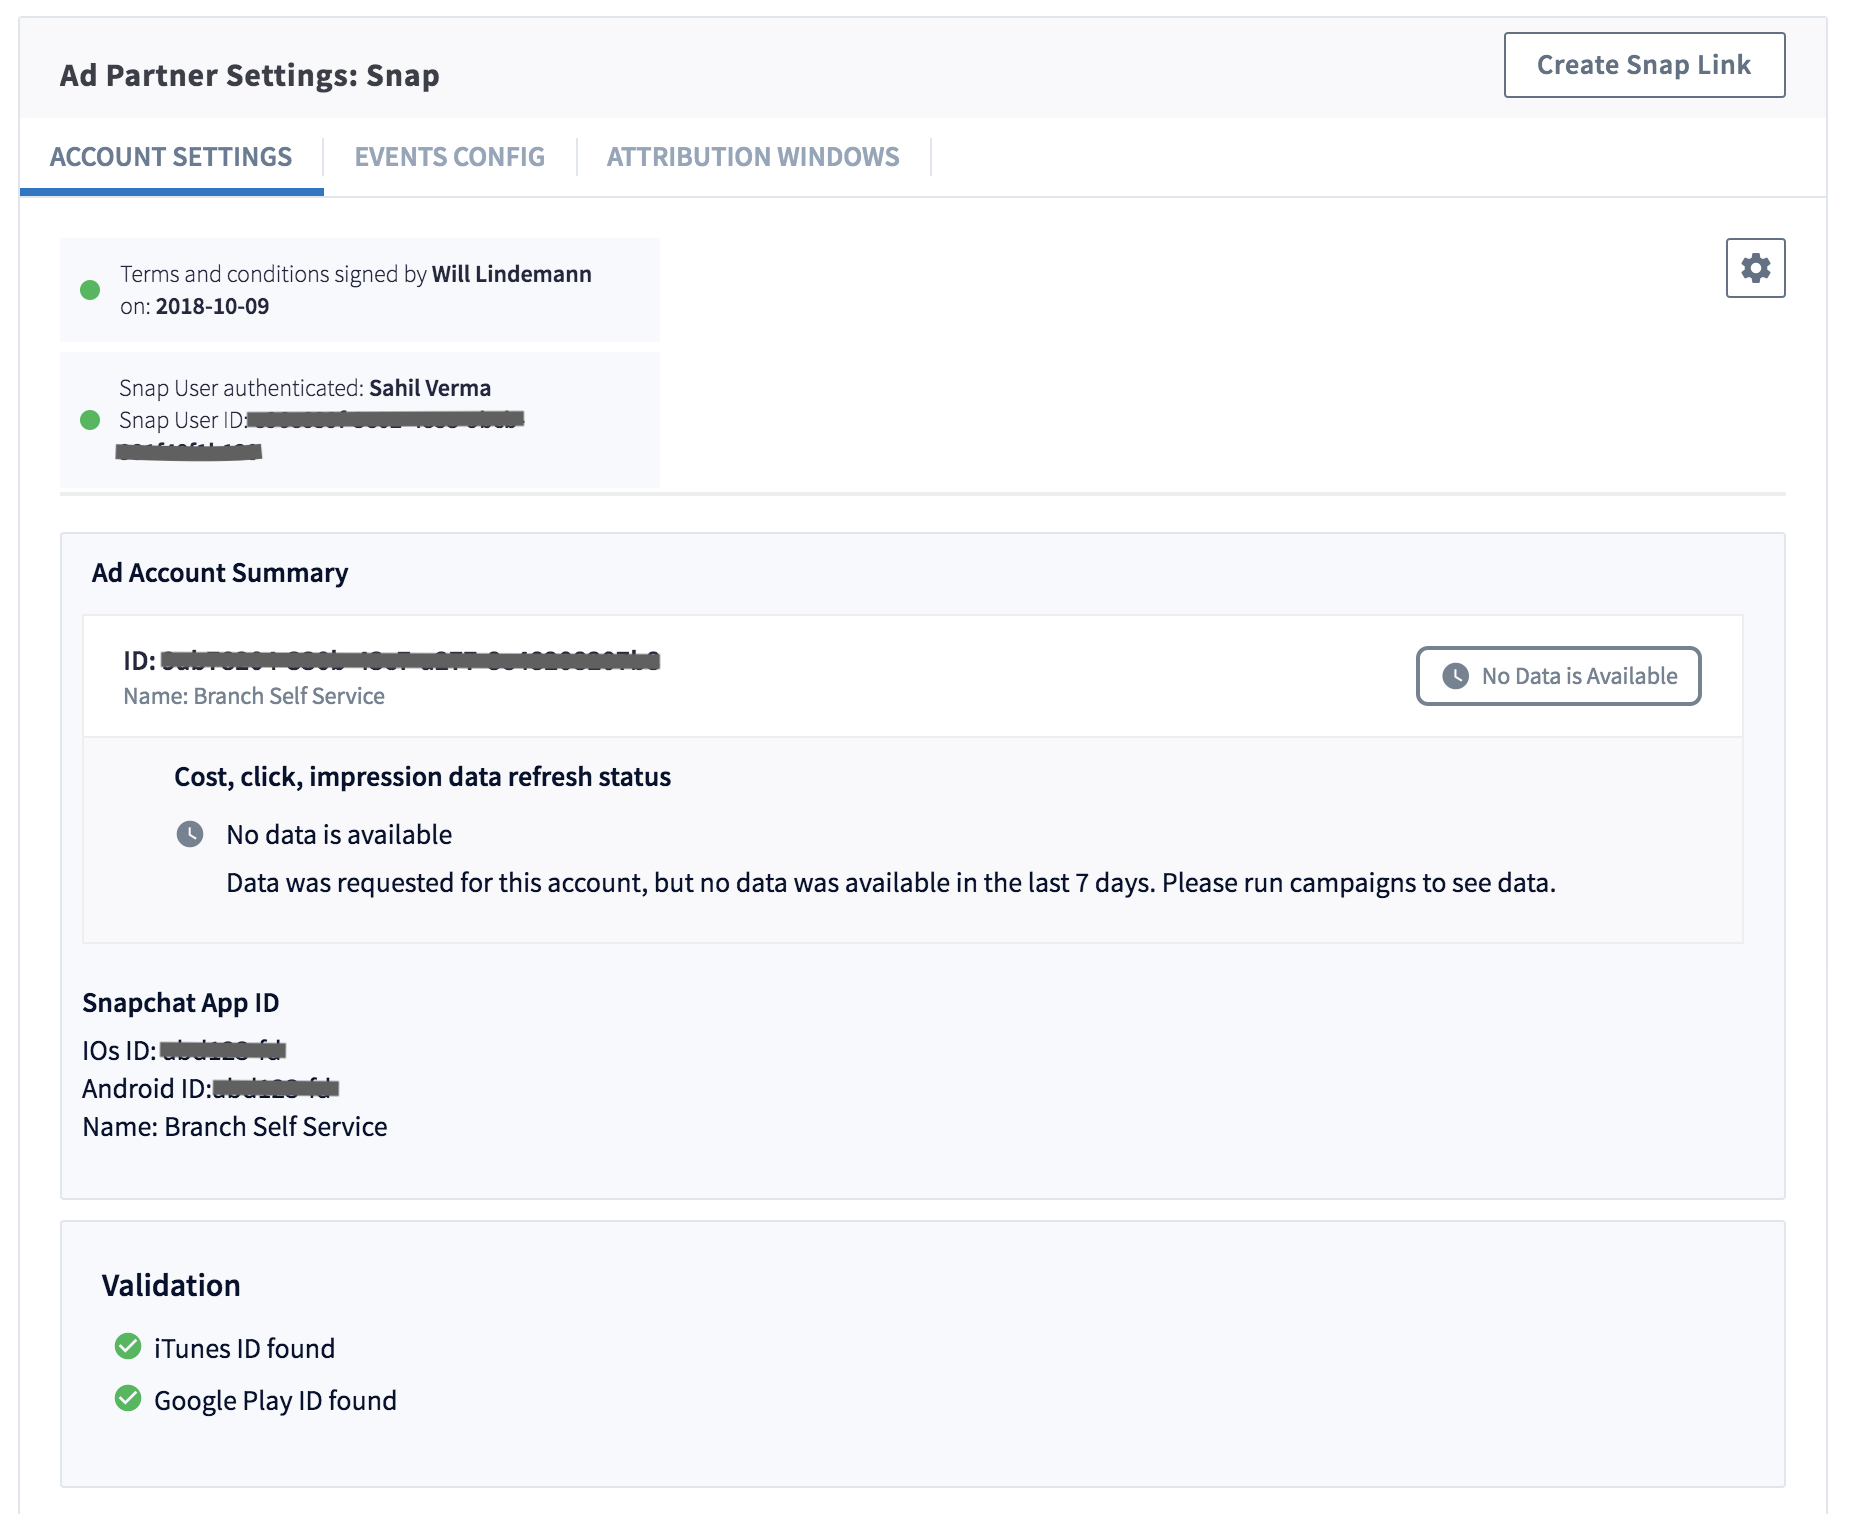Viewport: 1852px width, 1514px height.
Task: Click the No Data is Available status button
Action: click(1558, 676)
